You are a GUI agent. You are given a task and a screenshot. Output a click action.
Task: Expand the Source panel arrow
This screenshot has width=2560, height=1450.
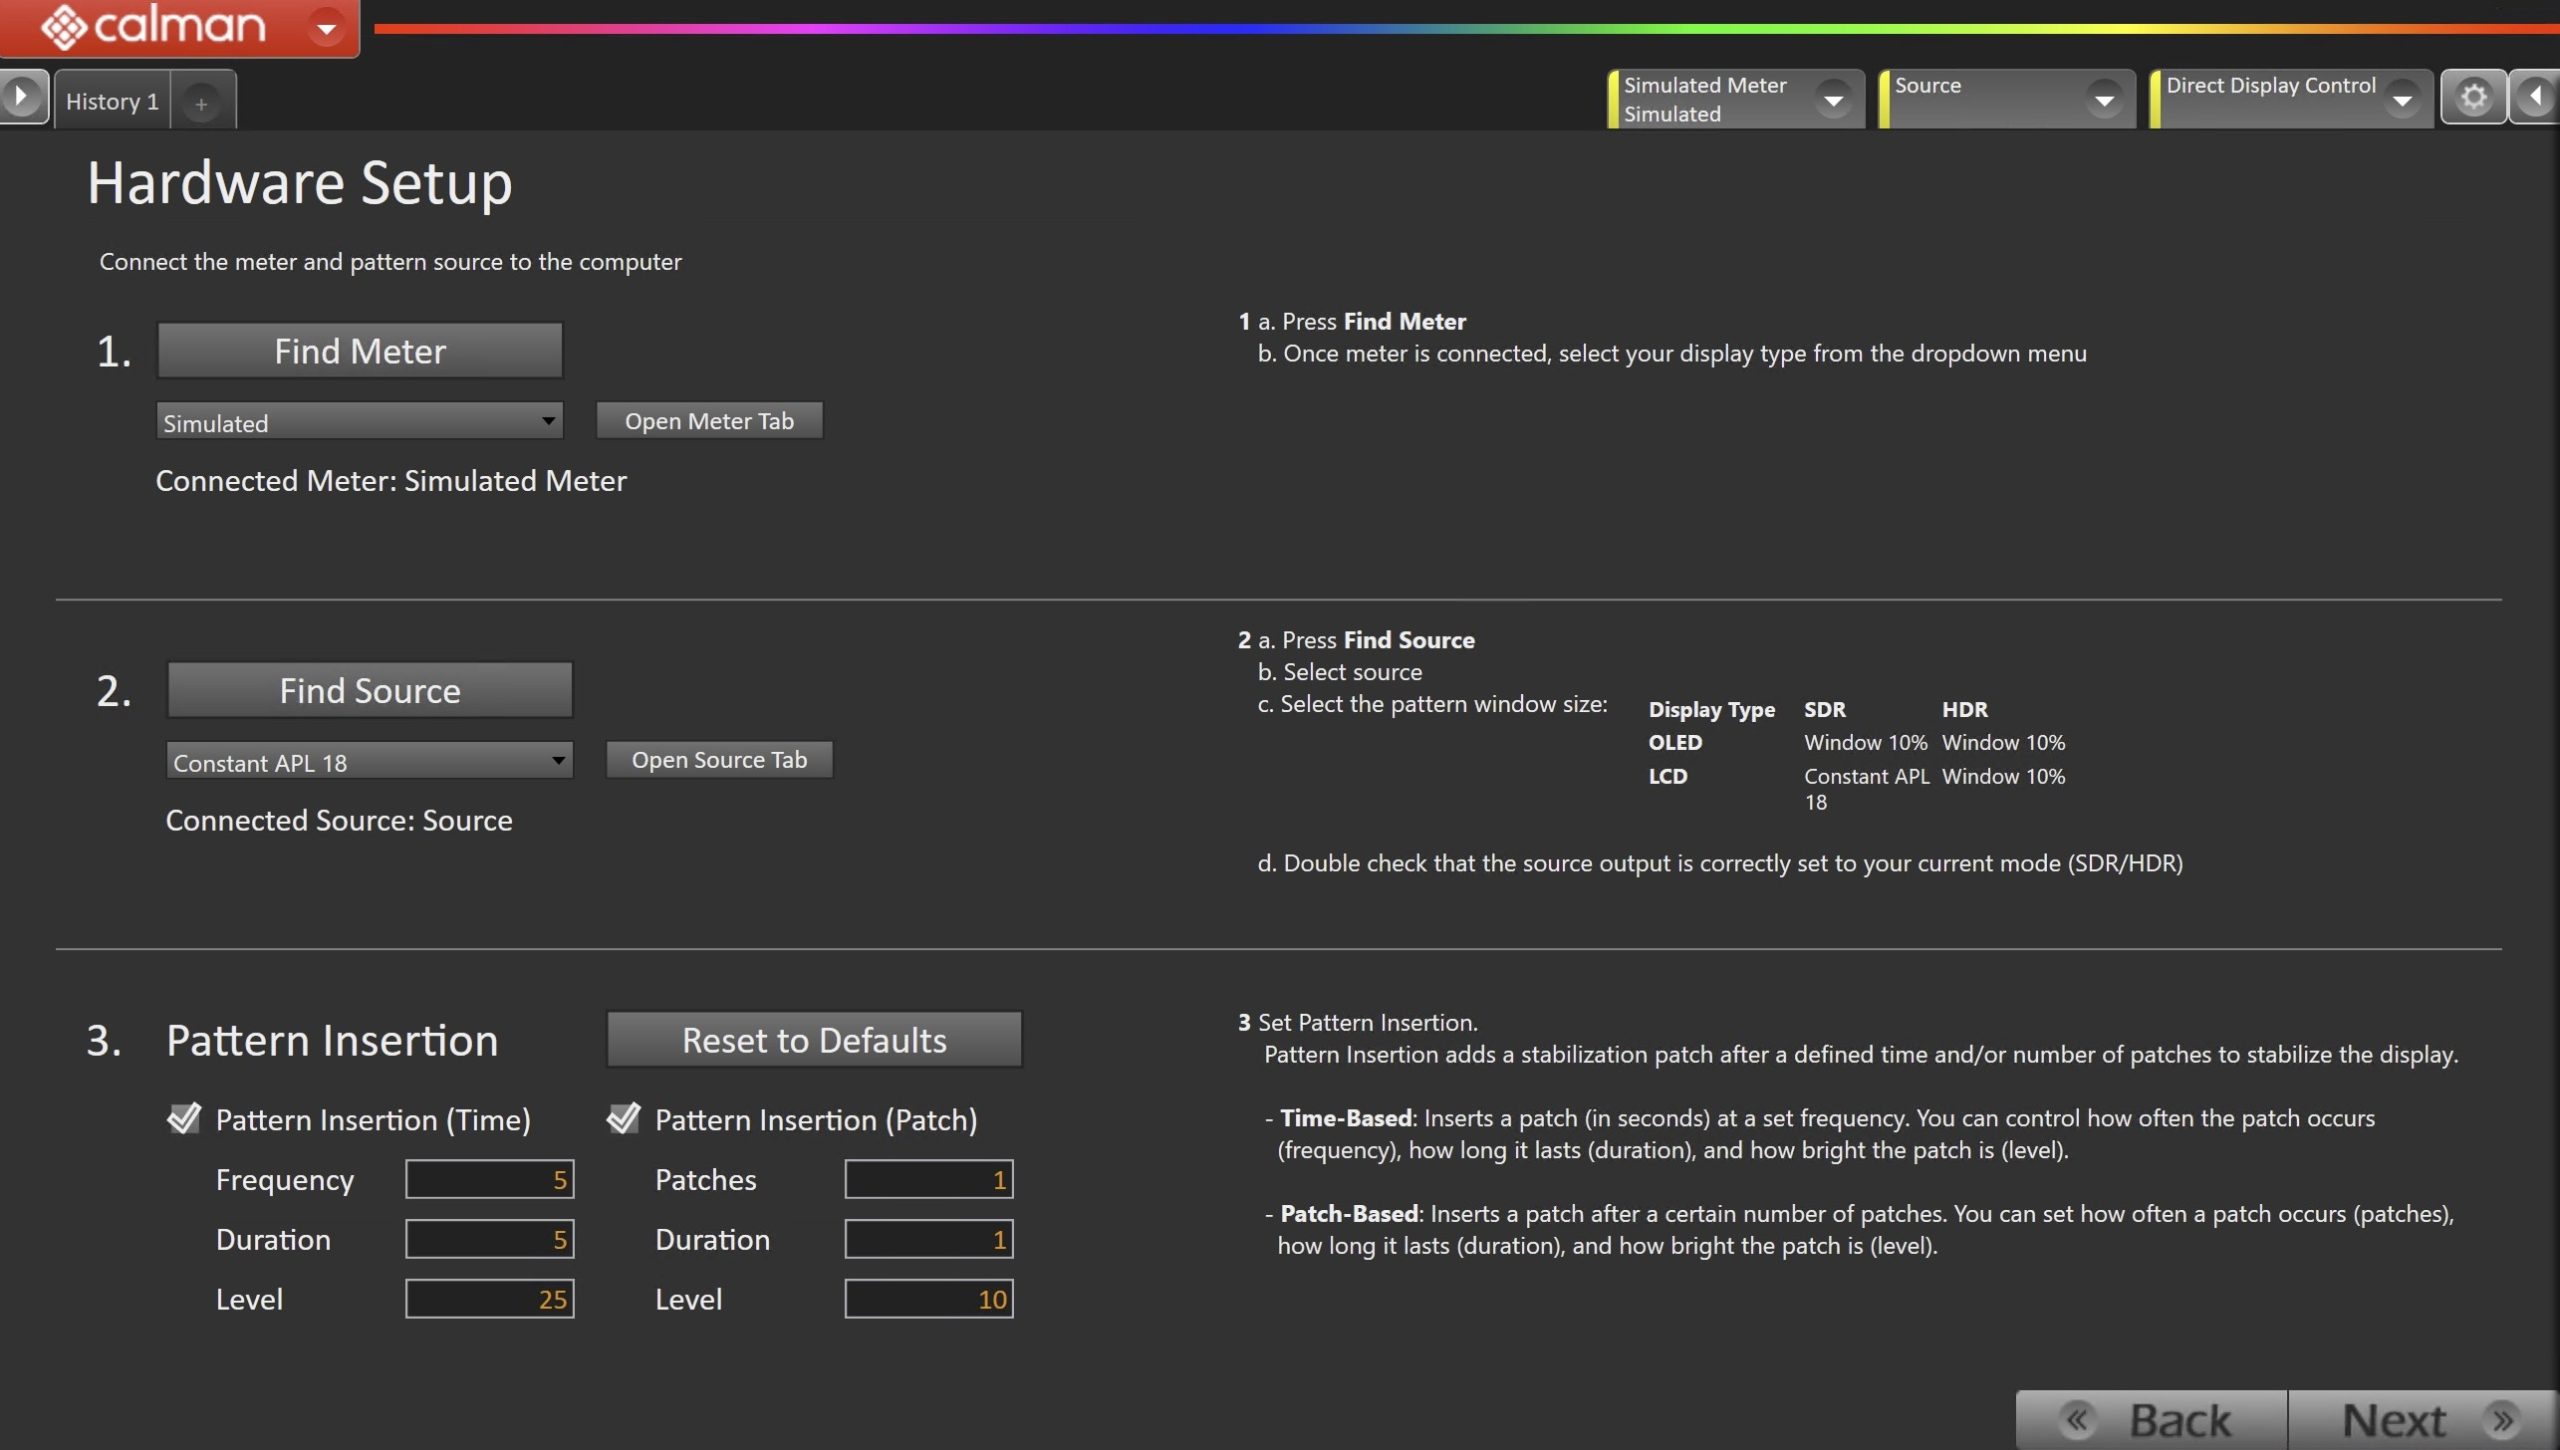[x=2104, y=99]
